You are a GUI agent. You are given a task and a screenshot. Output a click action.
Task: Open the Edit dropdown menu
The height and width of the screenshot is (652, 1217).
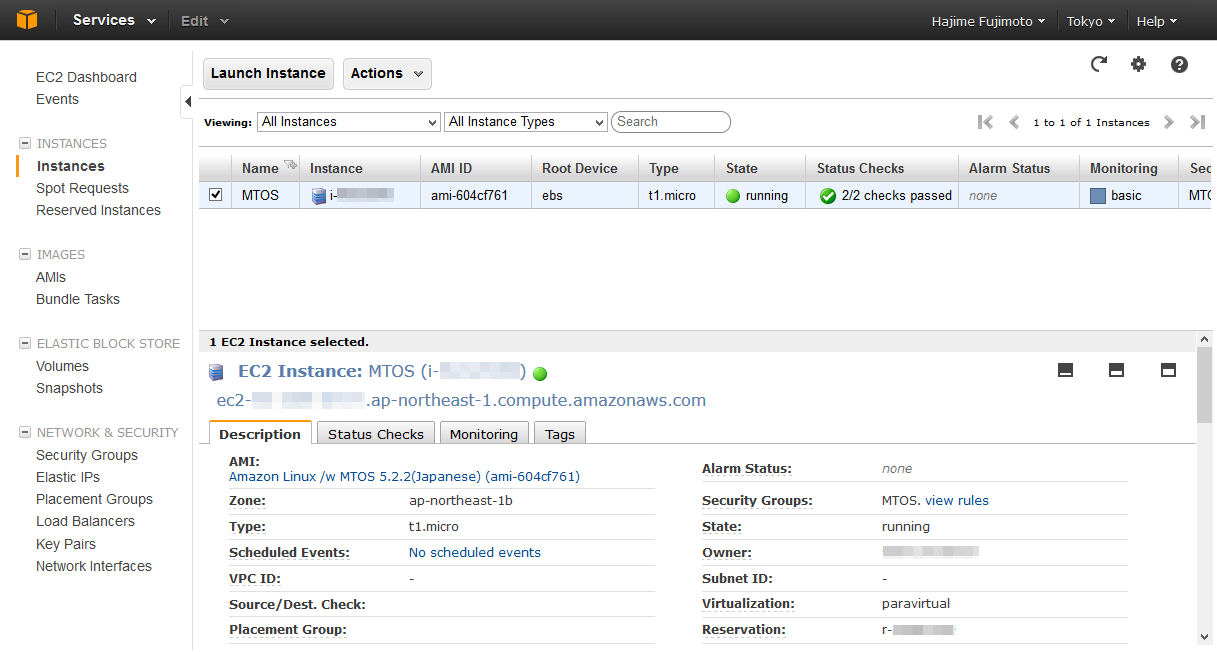[204, 20]
